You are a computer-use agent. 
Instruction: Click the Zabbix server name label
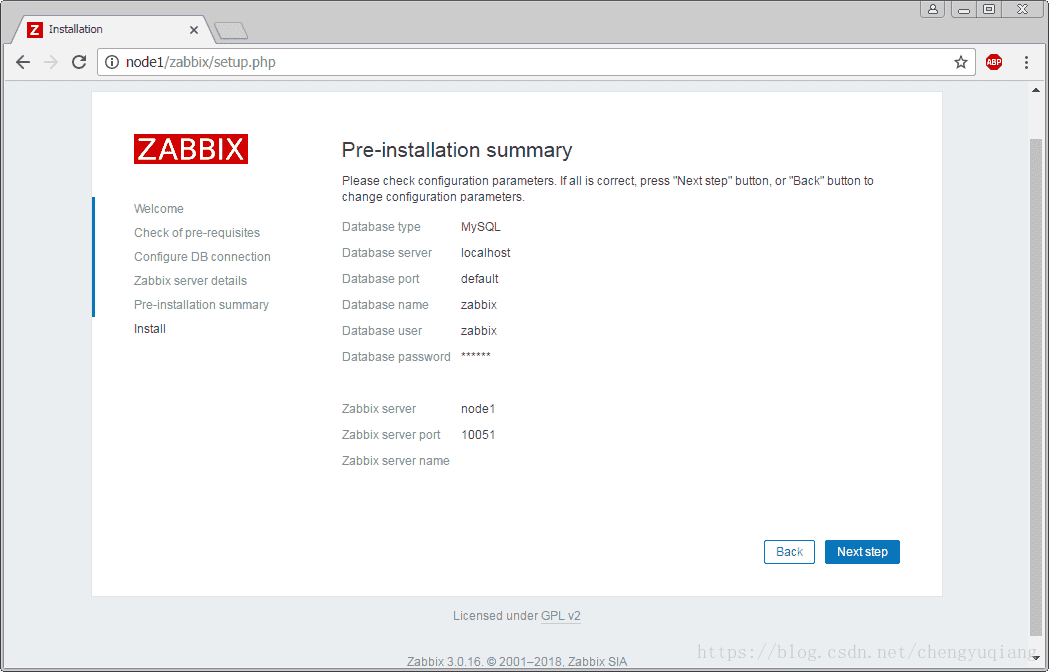395,461
